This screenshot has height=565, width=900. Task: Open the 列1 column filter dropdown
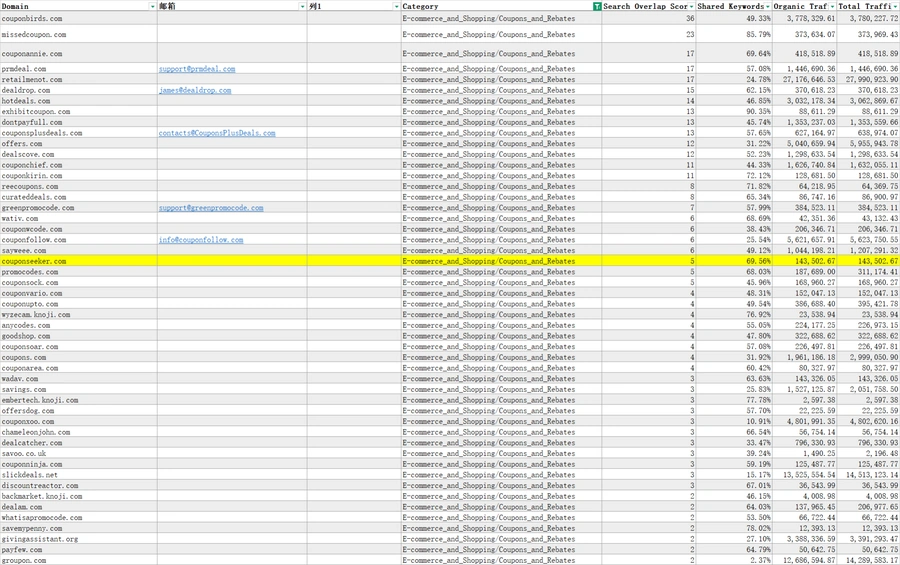click(x=396, y=6)
